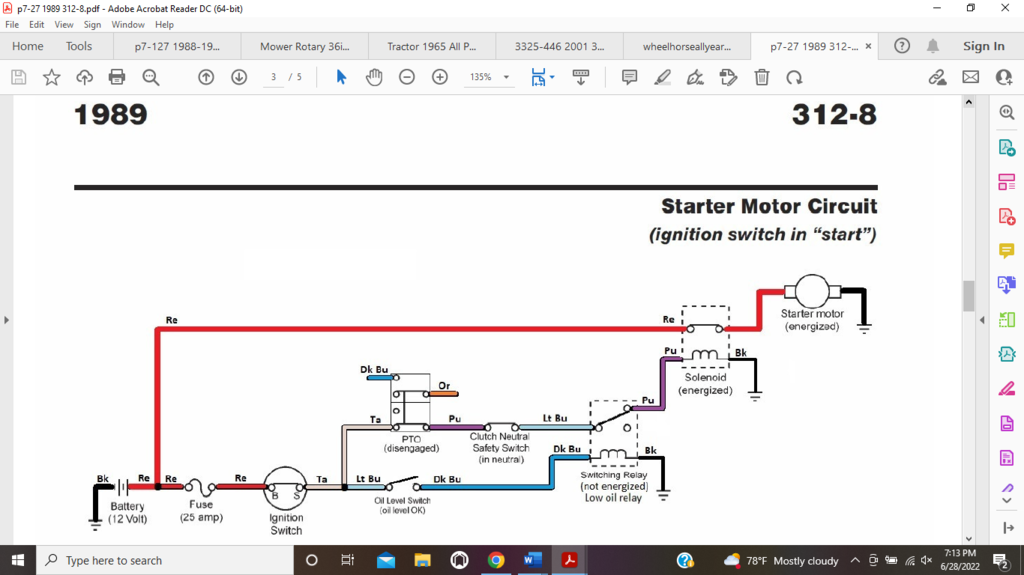Select the Hand pan tool
The image size is (1024, 575).
pos(374,77)
